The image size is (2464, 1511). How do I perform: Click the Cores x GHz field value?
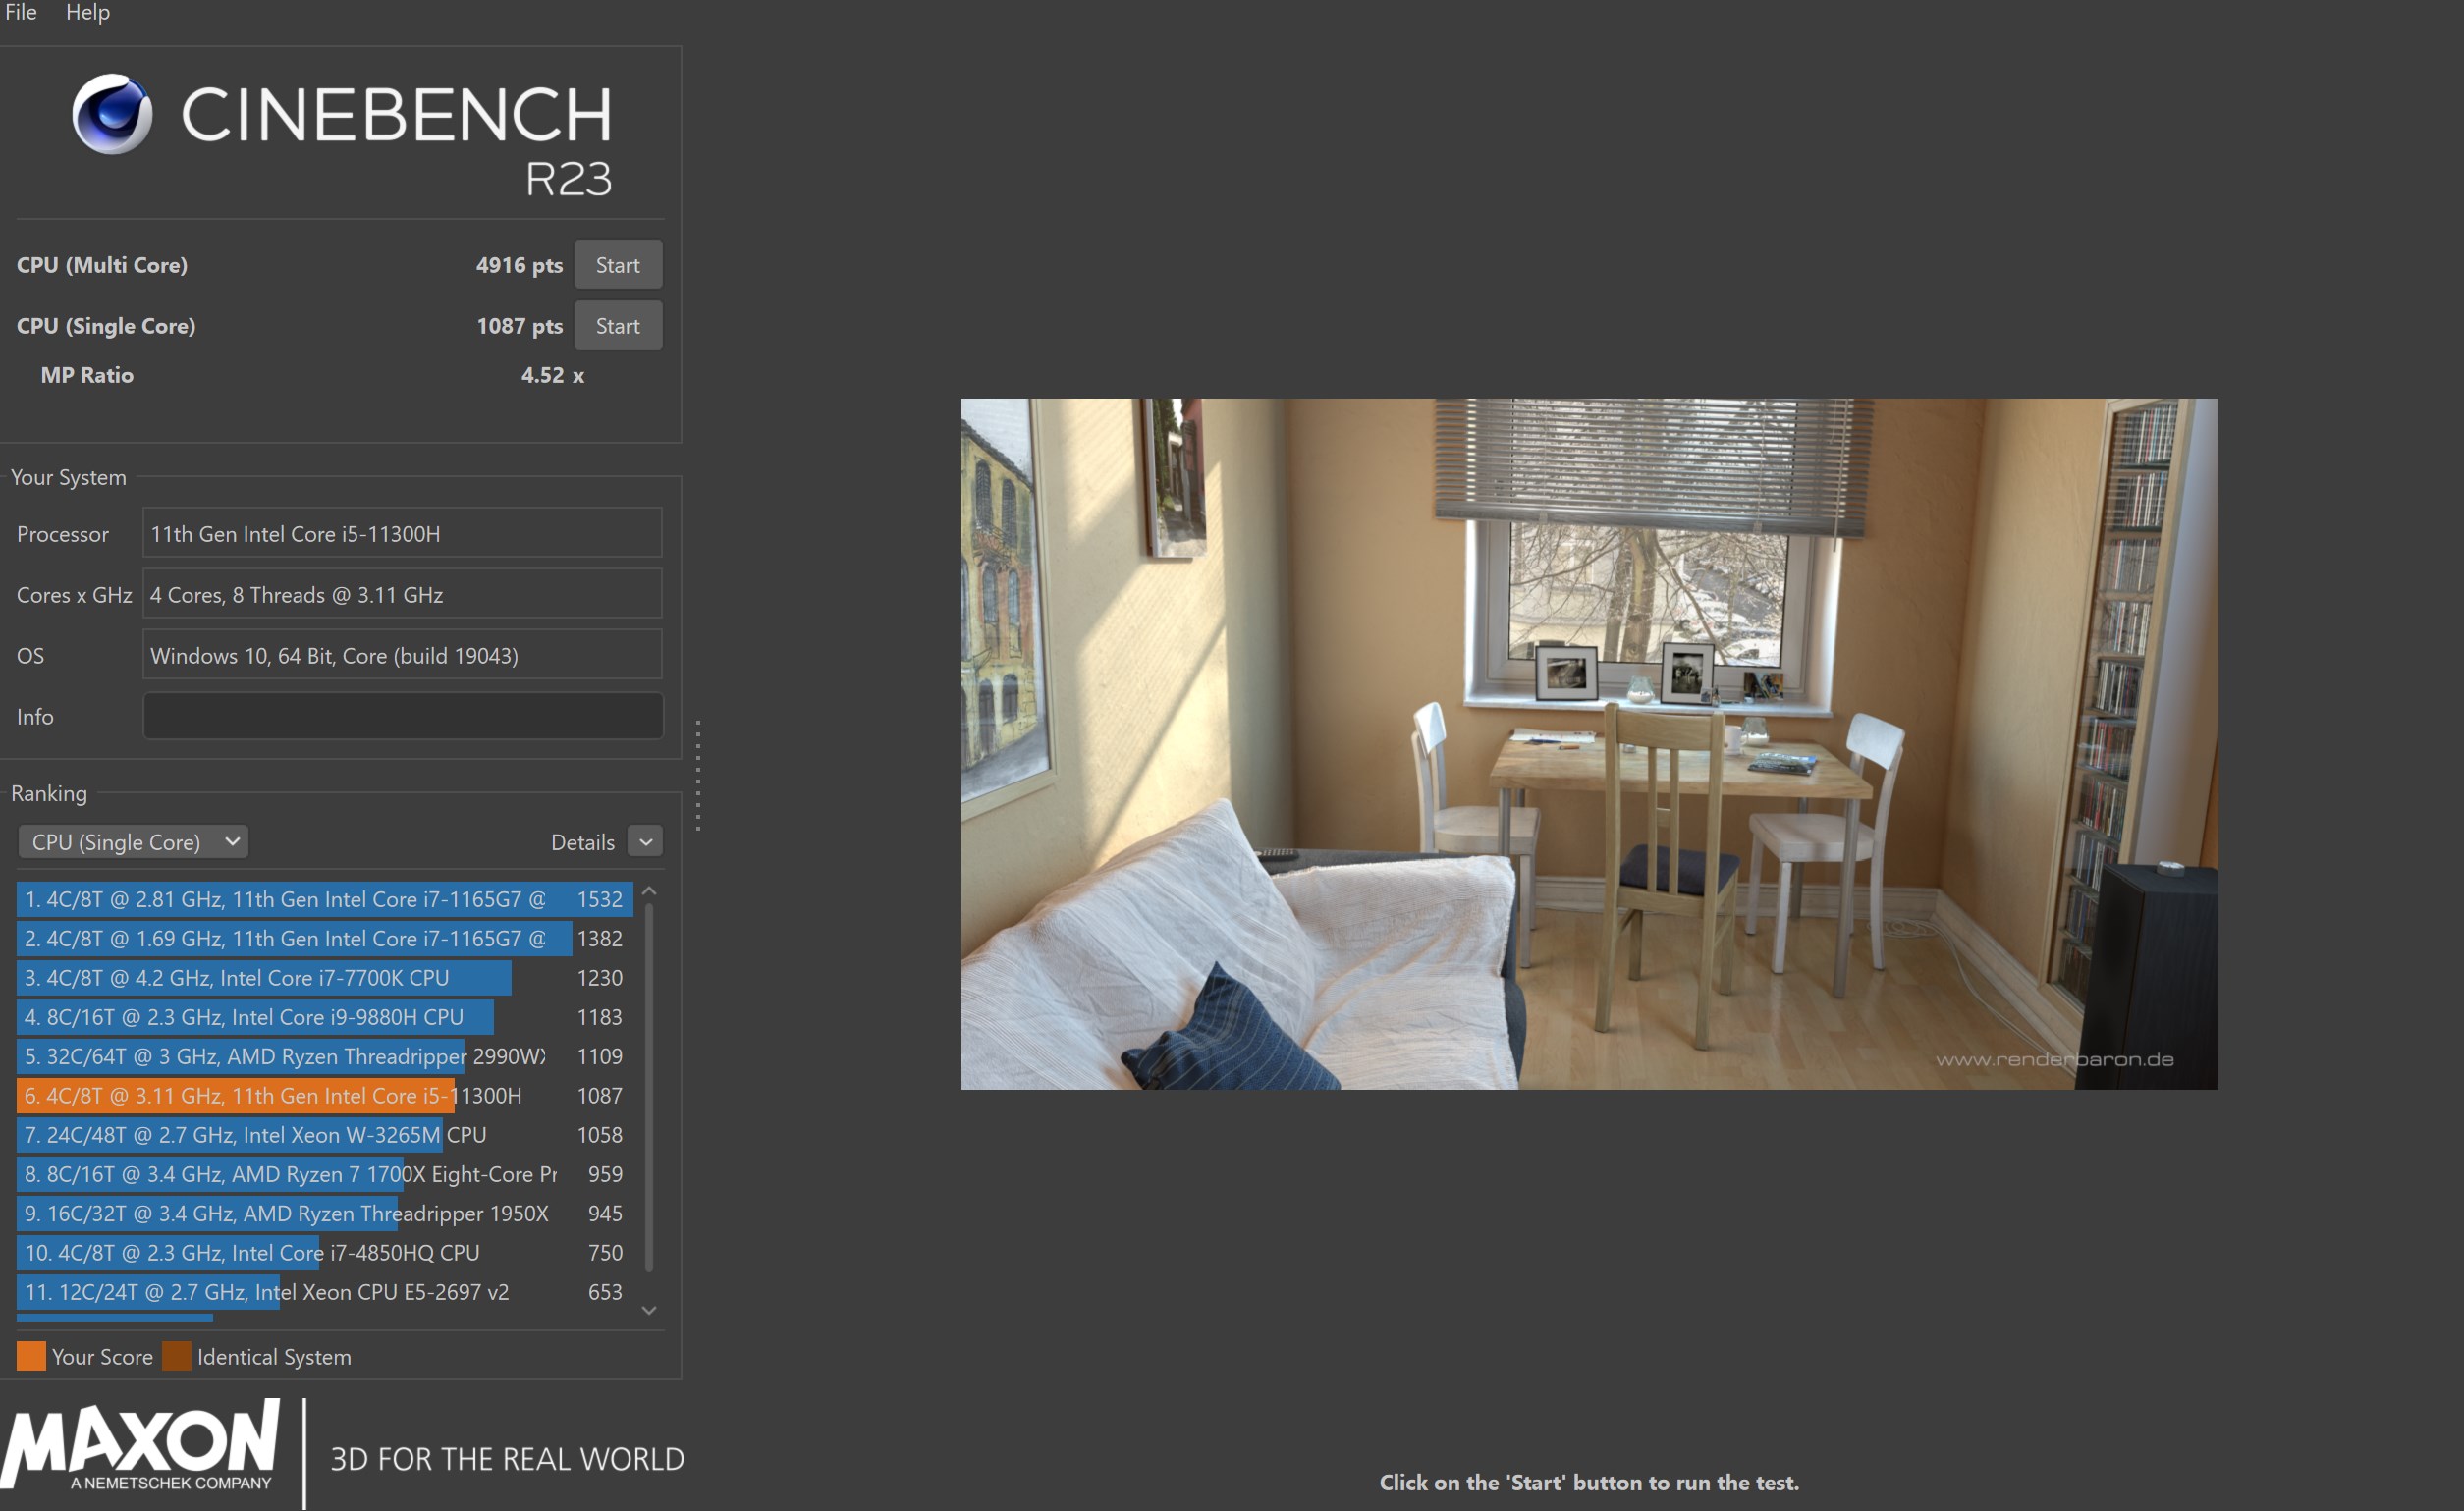[x=402, y=594]
